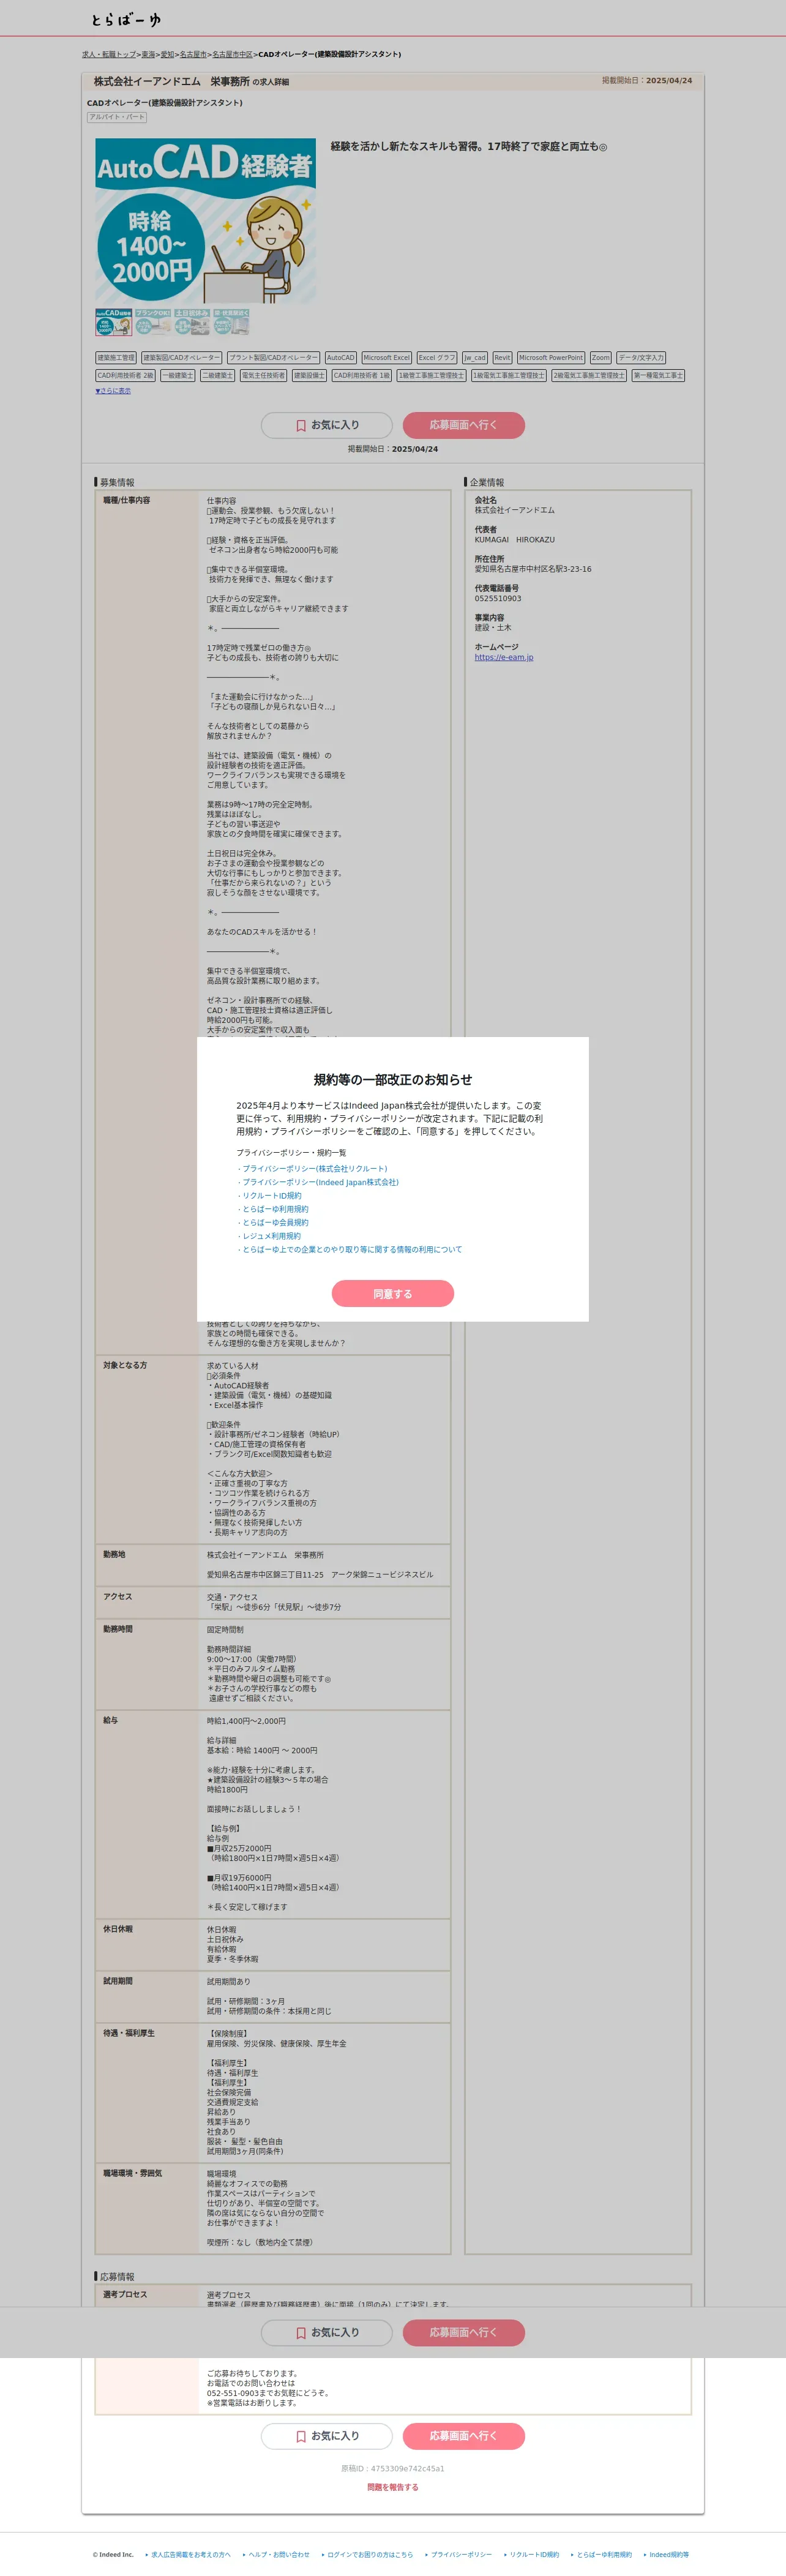Go to 名古屋市 breadcrumb
Viewport: 786px width, 2576px height.
[193, 54]
